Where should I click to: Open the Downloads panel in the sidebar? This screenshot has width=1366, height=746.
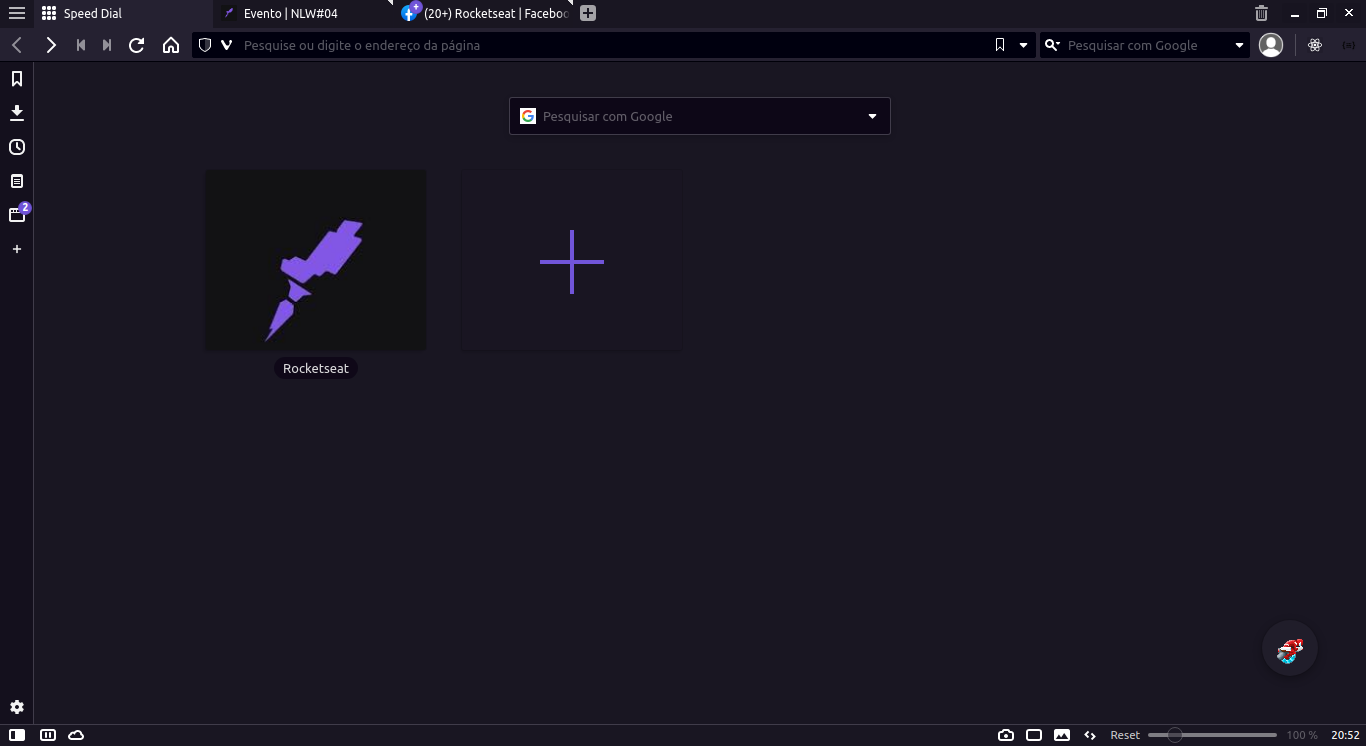pyautogui.click(x=17, y=113)
